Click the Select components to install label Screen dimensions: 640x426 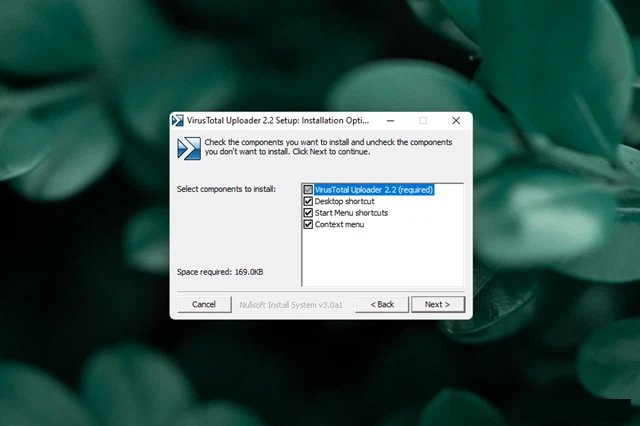point(227,189)
